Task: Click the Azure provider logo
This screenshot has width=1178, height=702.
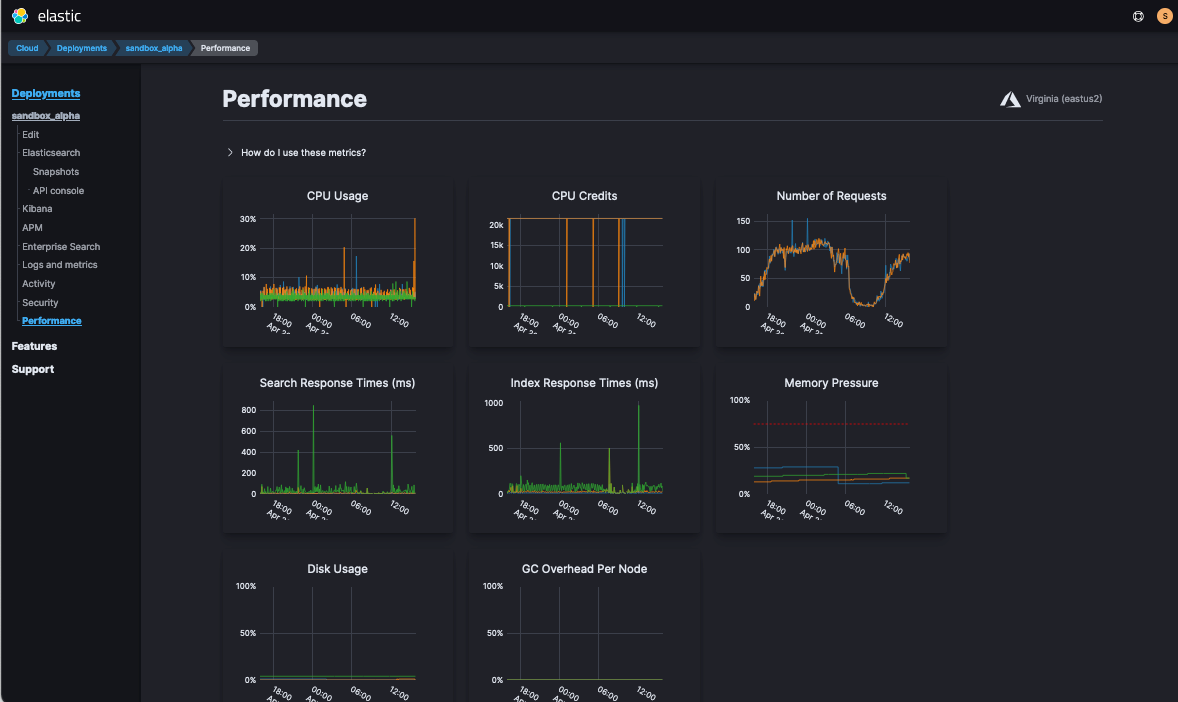Action: (1010, 99)
